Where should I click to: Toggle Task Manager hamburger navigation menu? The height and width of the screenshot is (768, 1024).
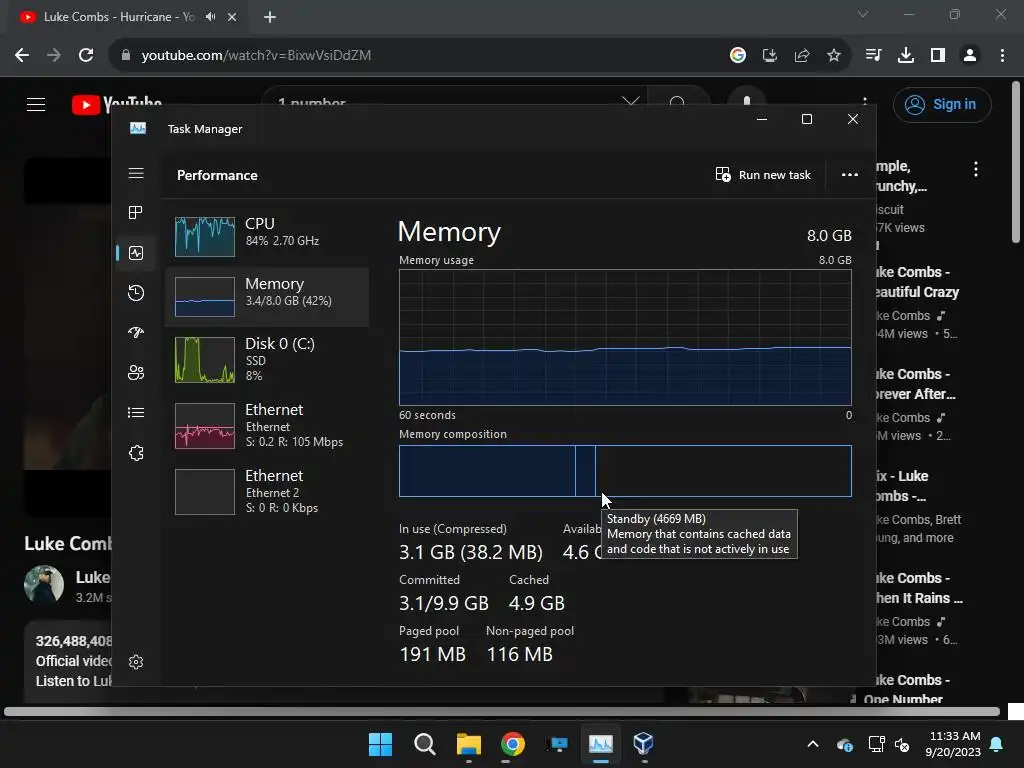136,173
